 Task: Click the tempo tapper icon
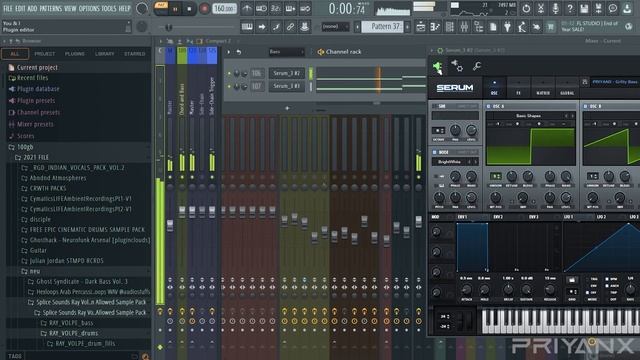click(522, 27)
